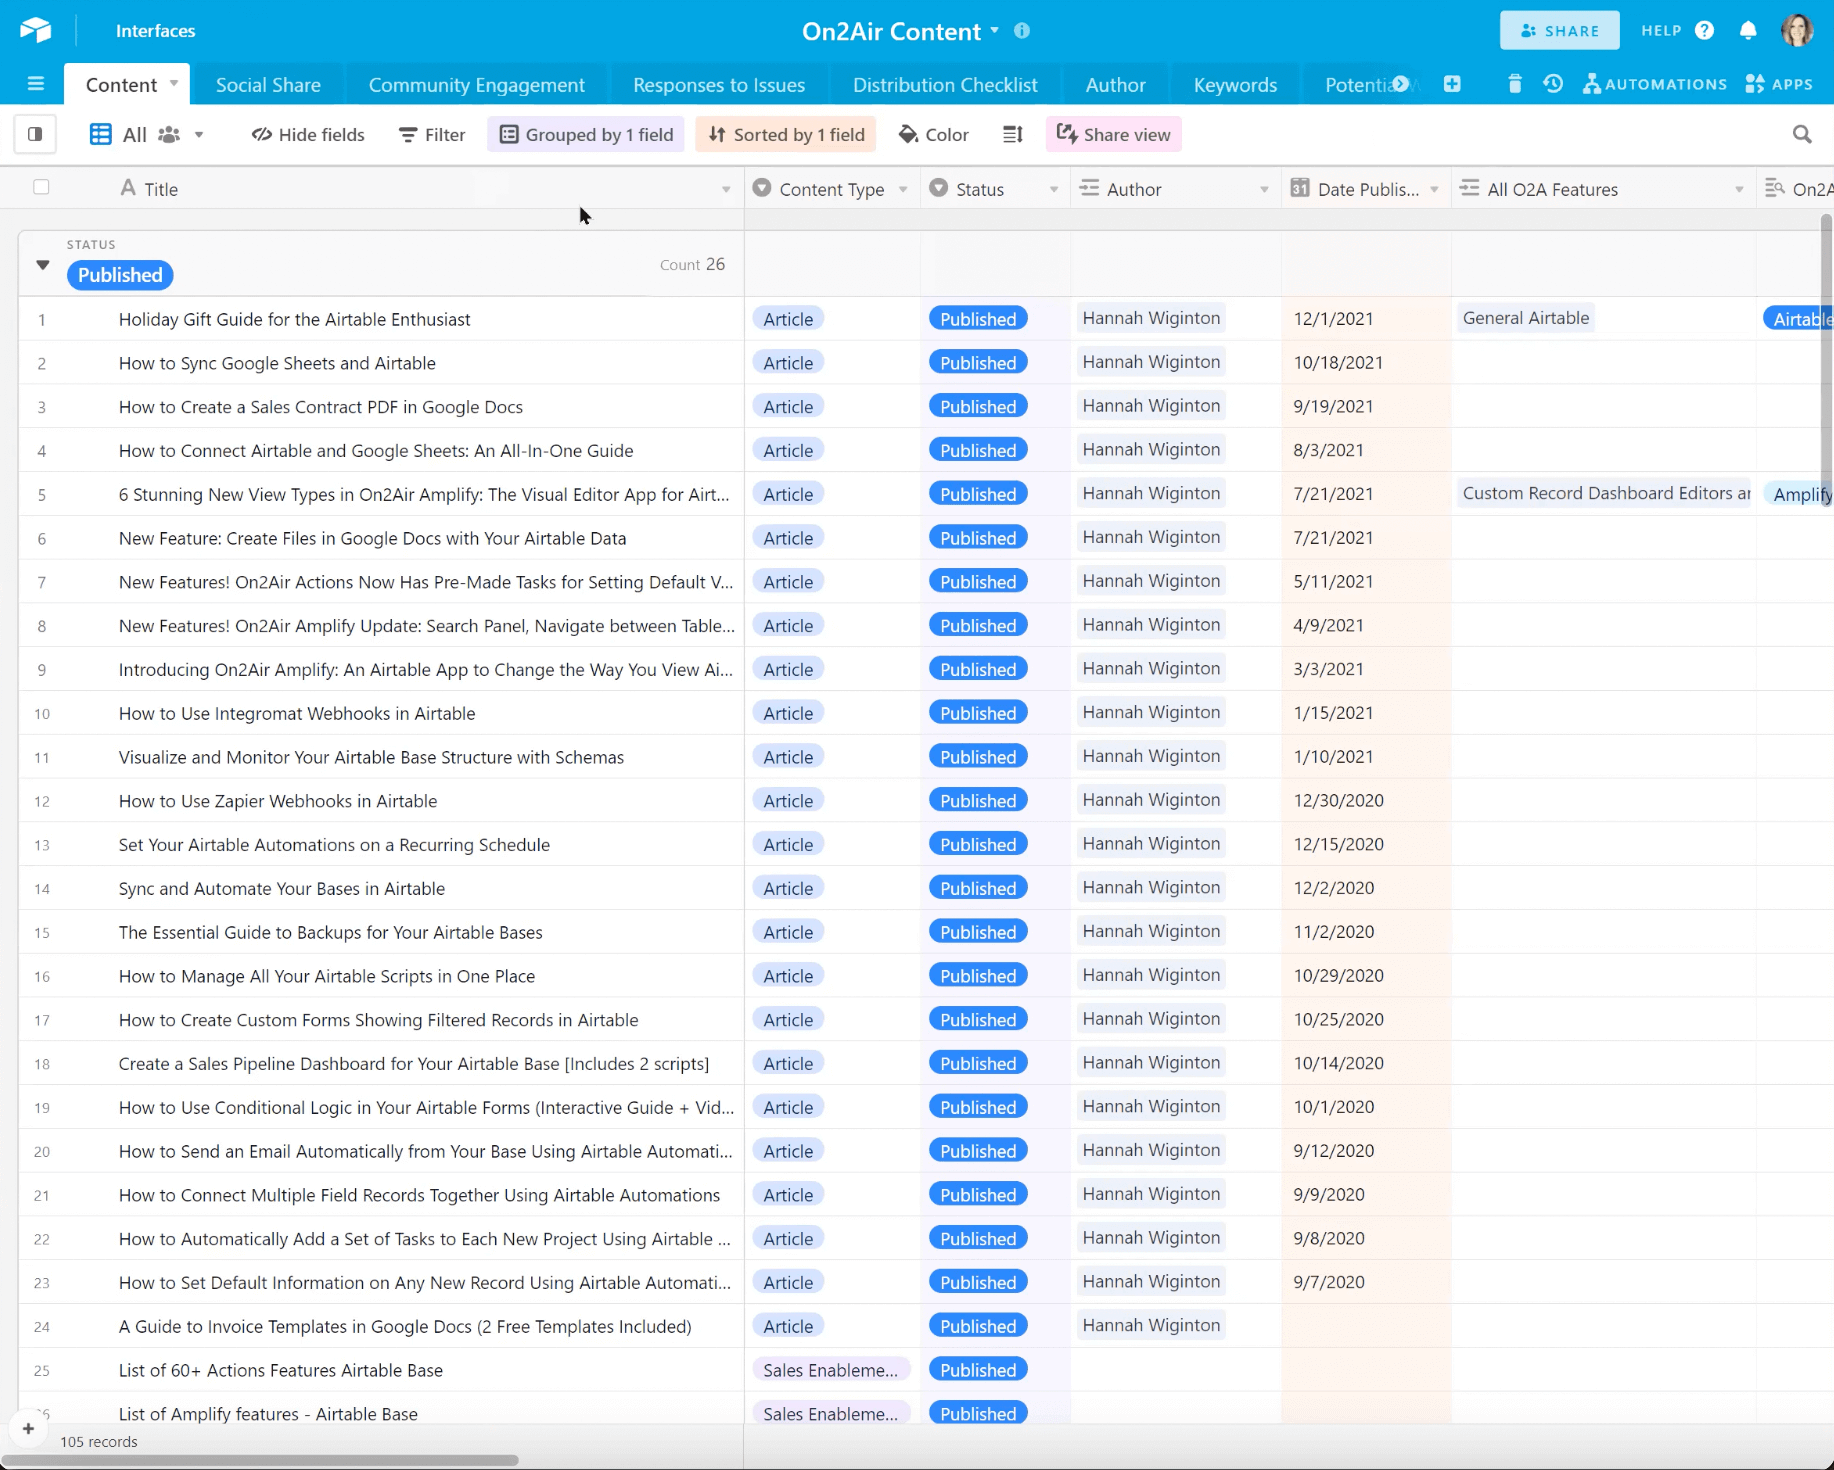Click the Article tag in row 9
Image resolution: width=1834 pixels, height=1470 pixels.
[788, 669]
